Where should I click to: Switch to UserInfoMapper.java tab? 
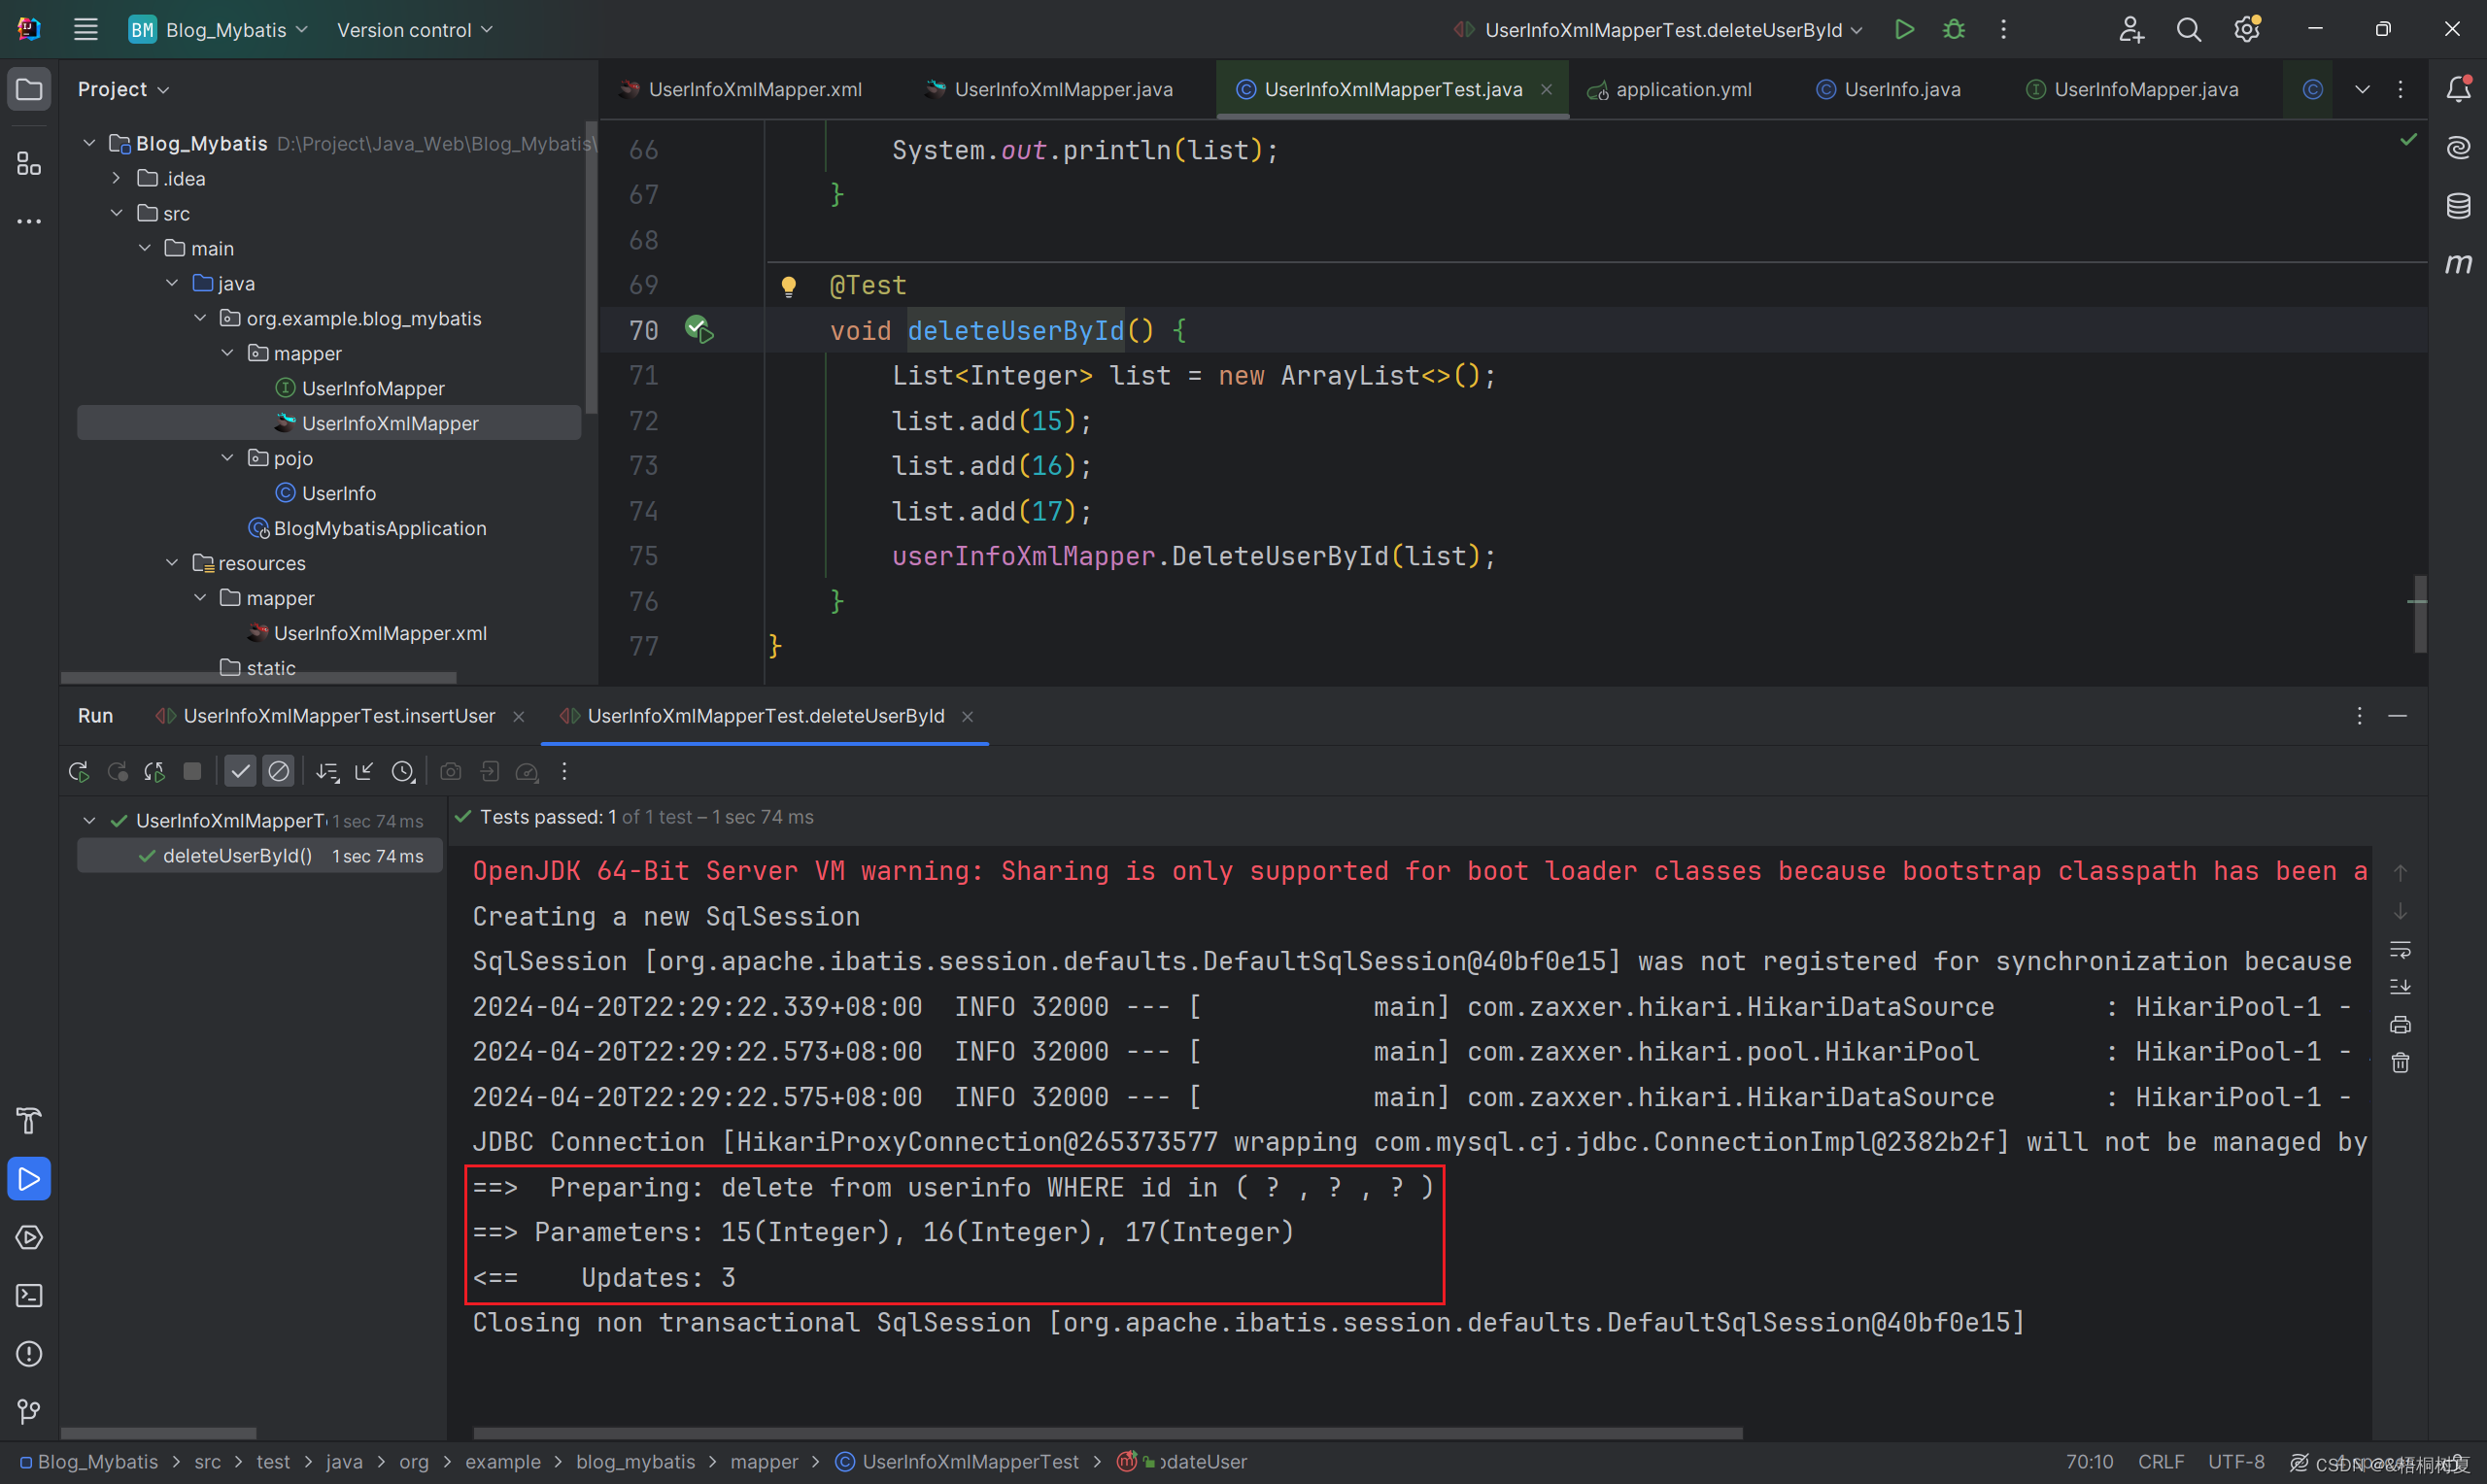2132,90
